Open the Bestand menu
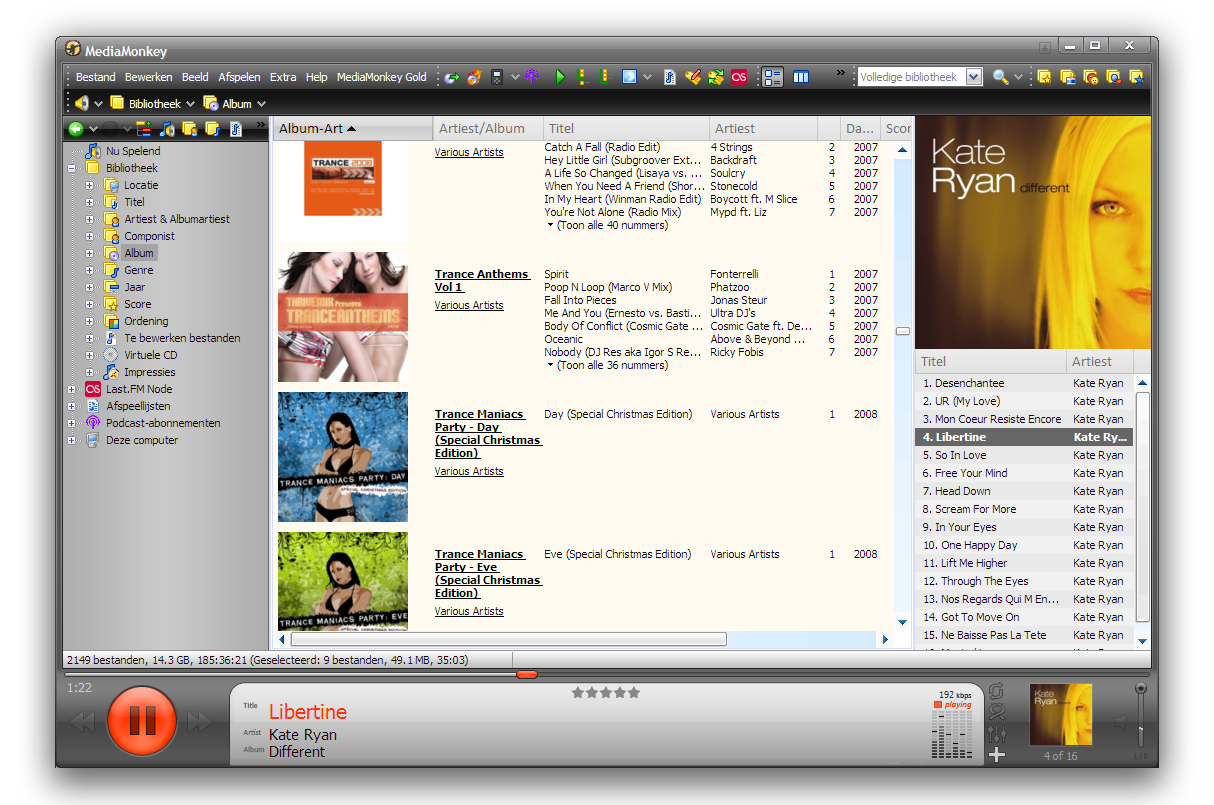Screen dimensions: 1214x805 coord(96,77)
